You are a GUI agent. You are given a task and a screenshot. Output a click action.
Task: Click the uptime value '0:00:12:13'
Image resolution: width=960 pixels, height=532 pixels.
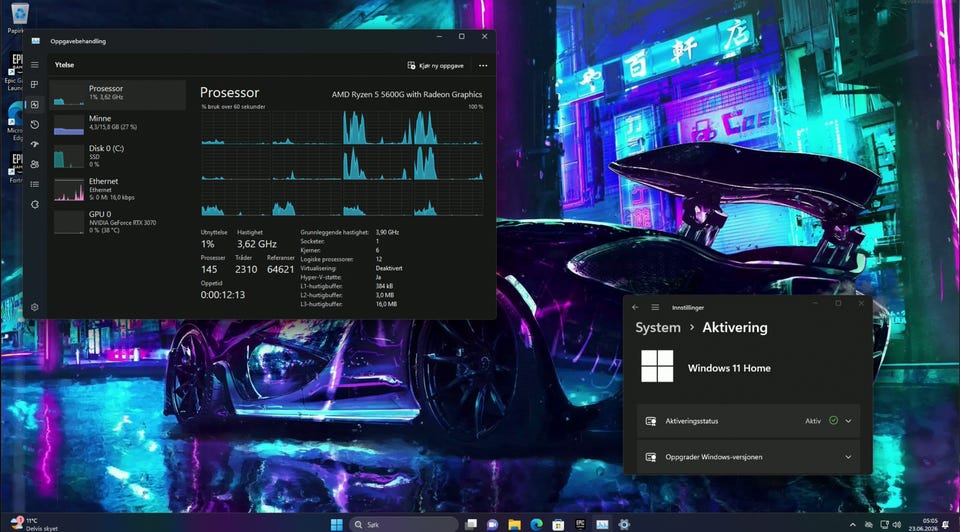[x=223, y=295]
